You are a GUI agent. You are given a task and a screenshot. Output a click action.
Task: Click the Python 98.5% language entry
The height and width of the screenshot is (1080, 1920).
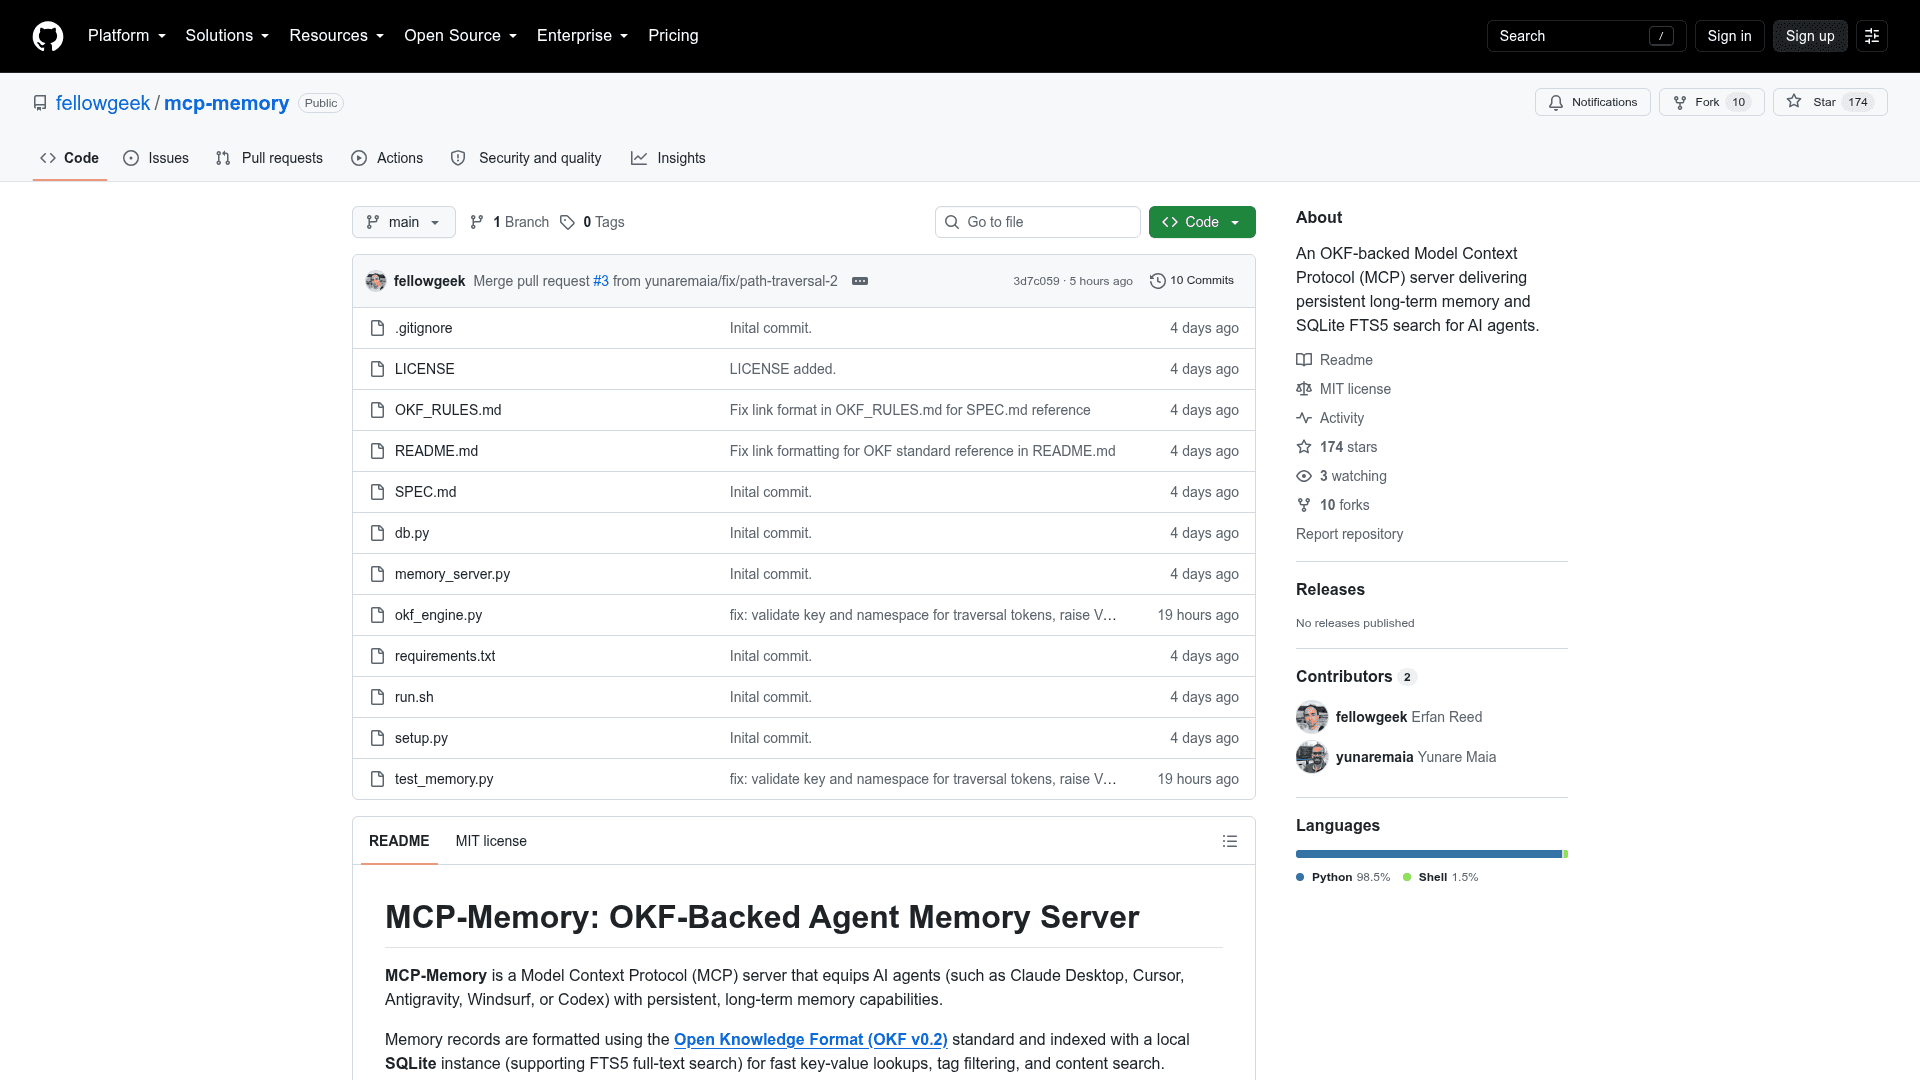pos(1343,877)
